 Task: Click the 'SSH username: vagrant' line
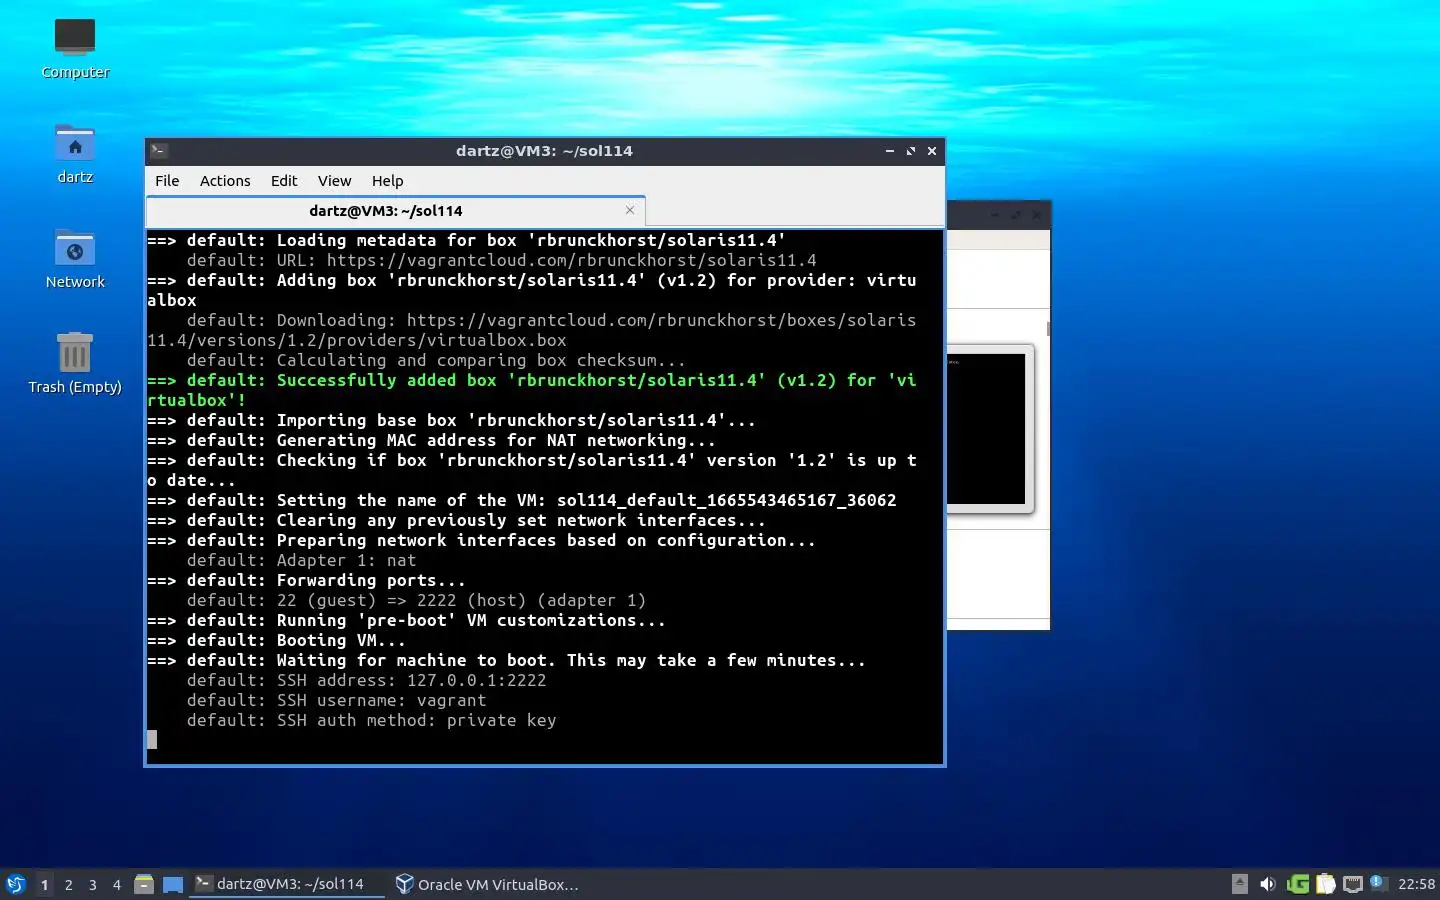(336, 700)
